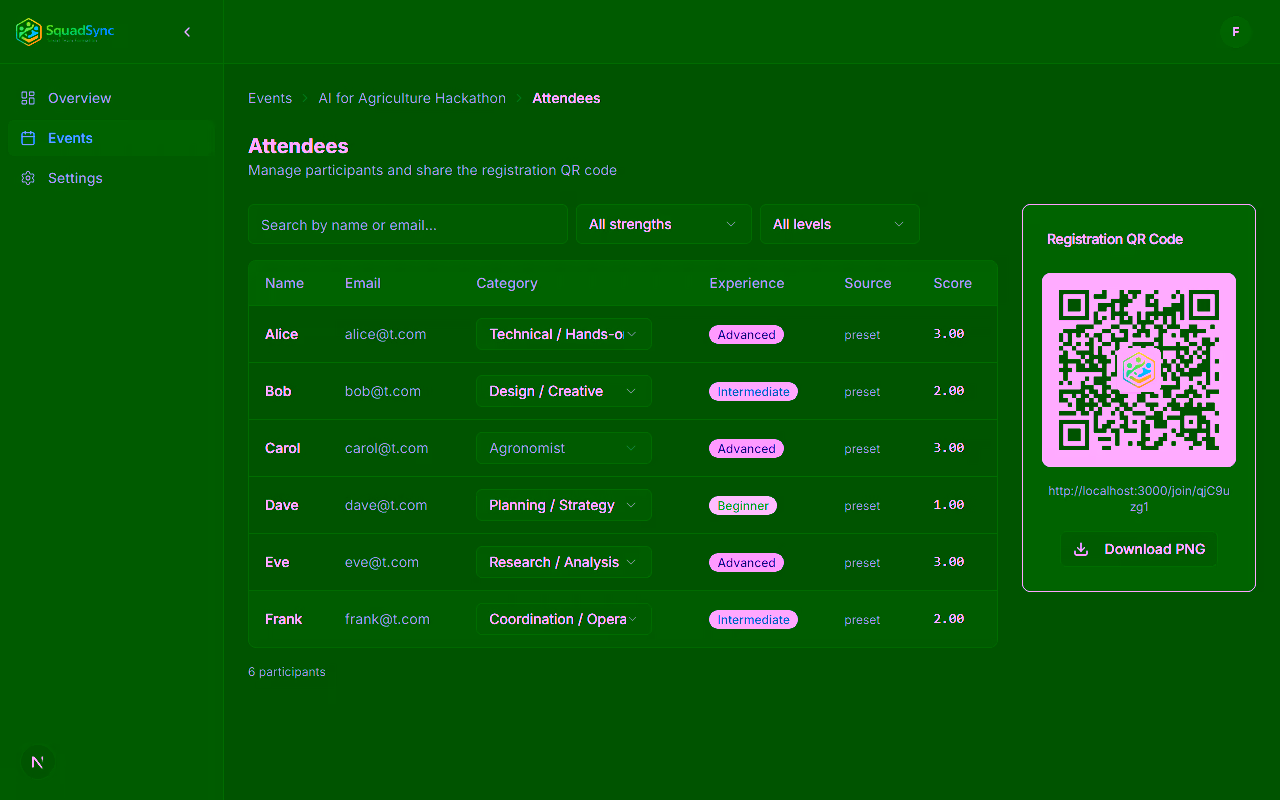Select the name Eve
The width and height of the screenshot is (1280, 800).
(x=277, y=562)
